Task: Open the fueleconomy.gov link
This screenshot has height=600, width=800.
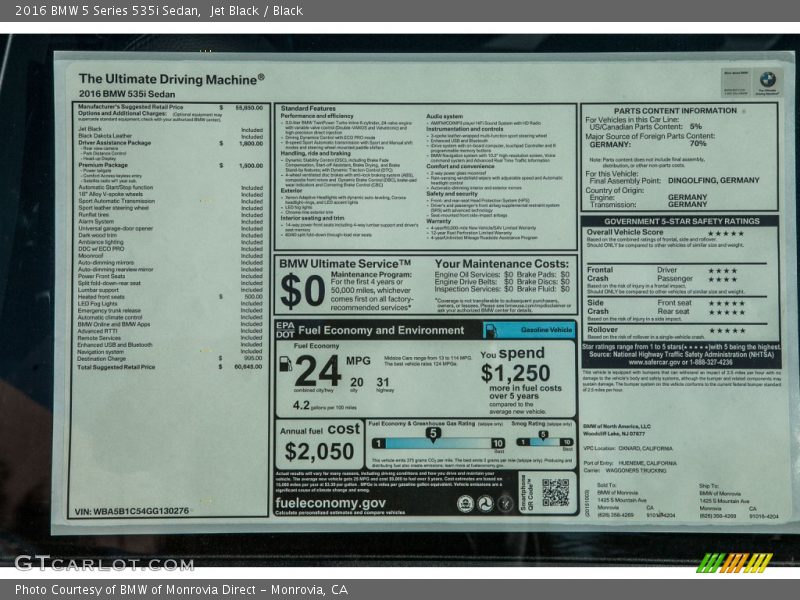Action: pyautogui.click(x=330, y=503)
